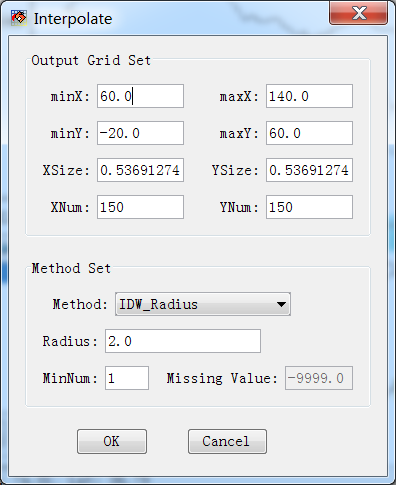Select the "maxX:" label text
The height and width of the screenshot is (485, 396).
click(x=239, y=97)
